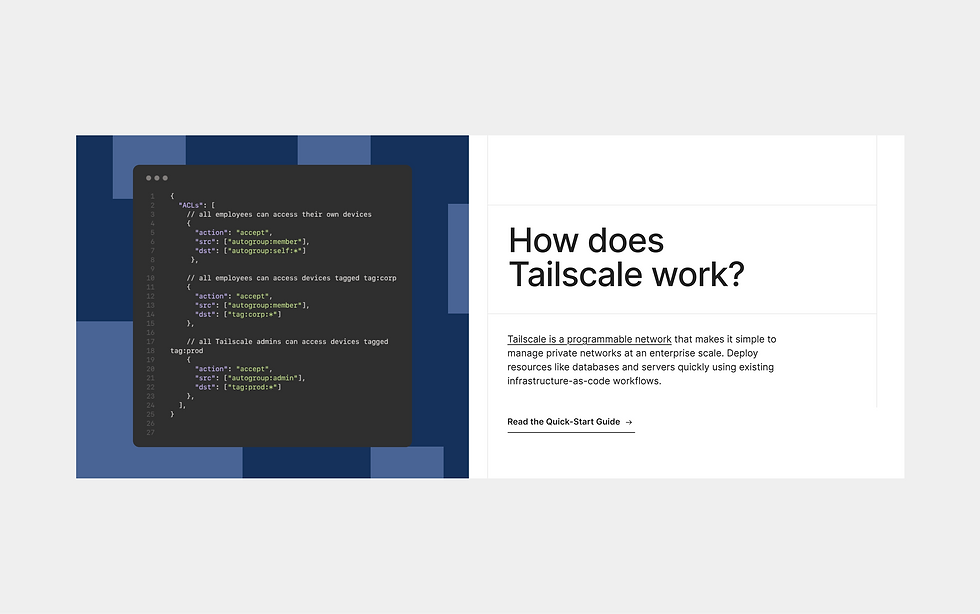Click the "tag:prod:*" destination value
The image size is (980, 614).
(x=252, y=387)
